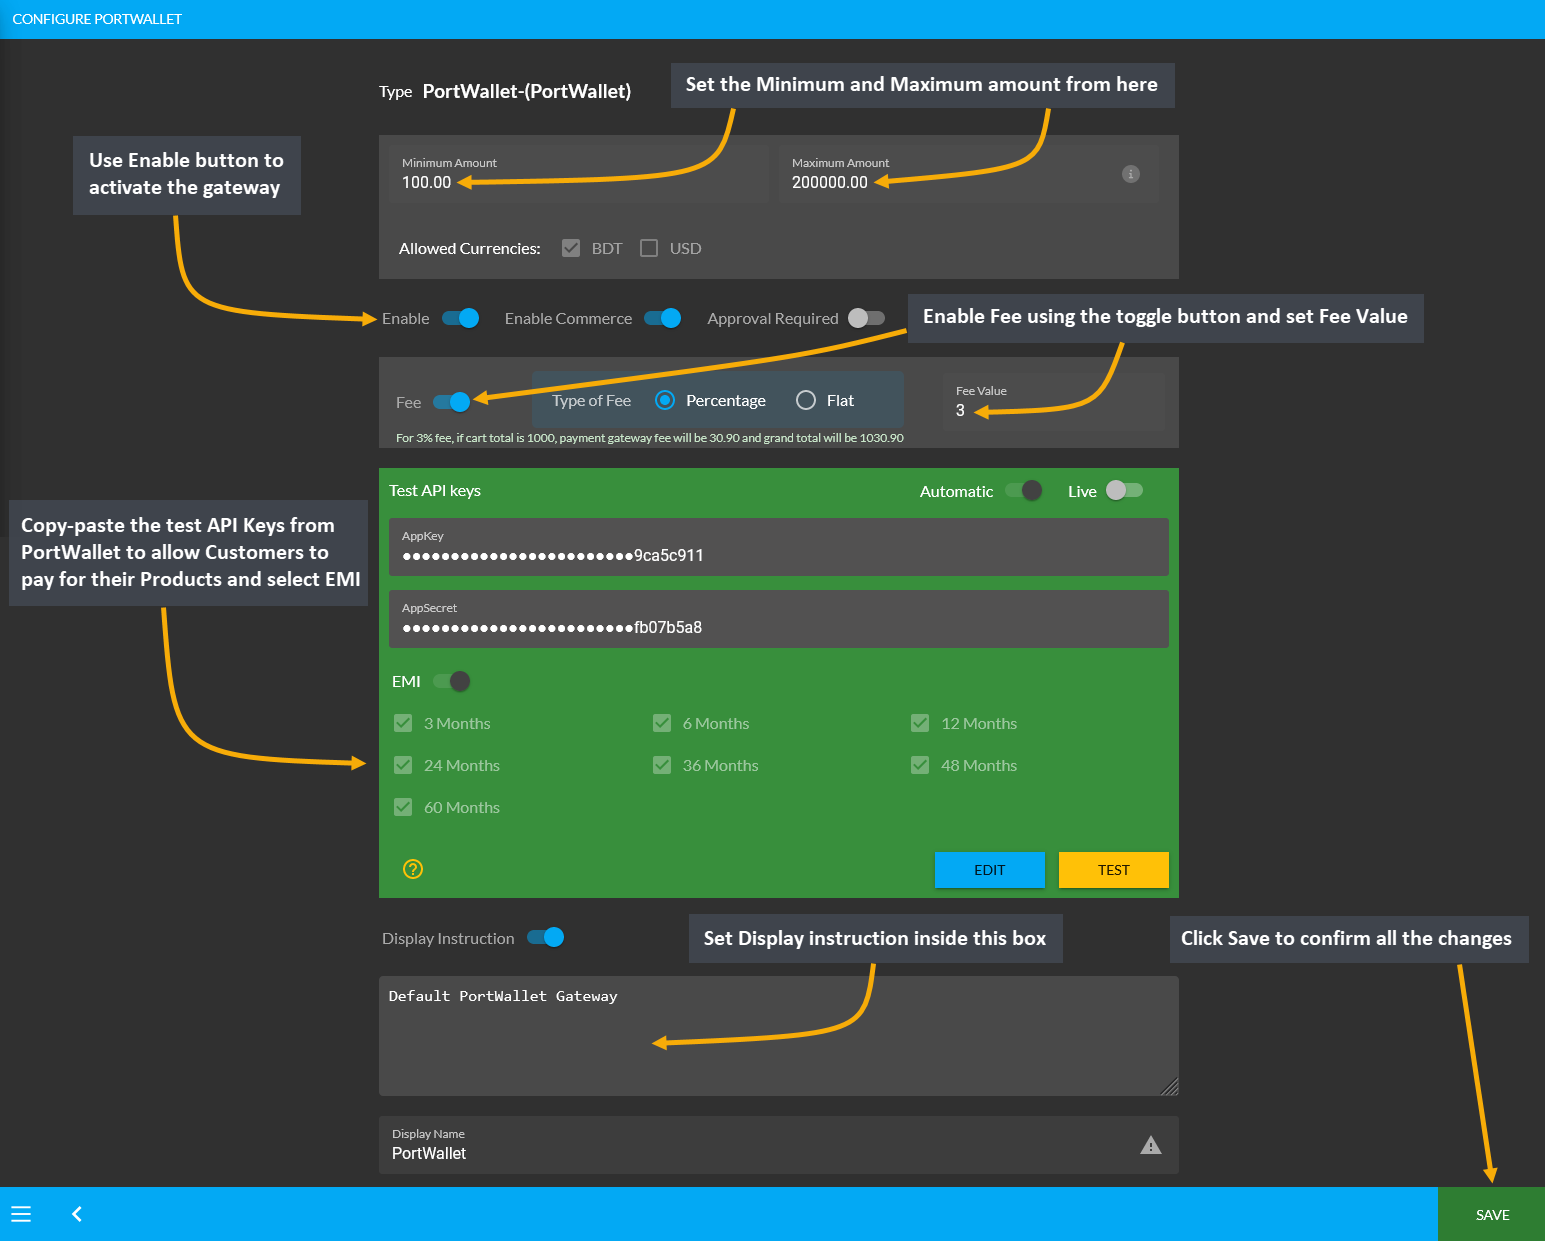Click the info icon beside Maximum Amount
The image size is (1545, 1241).
pyautogui.click(x=1131, y=174)
